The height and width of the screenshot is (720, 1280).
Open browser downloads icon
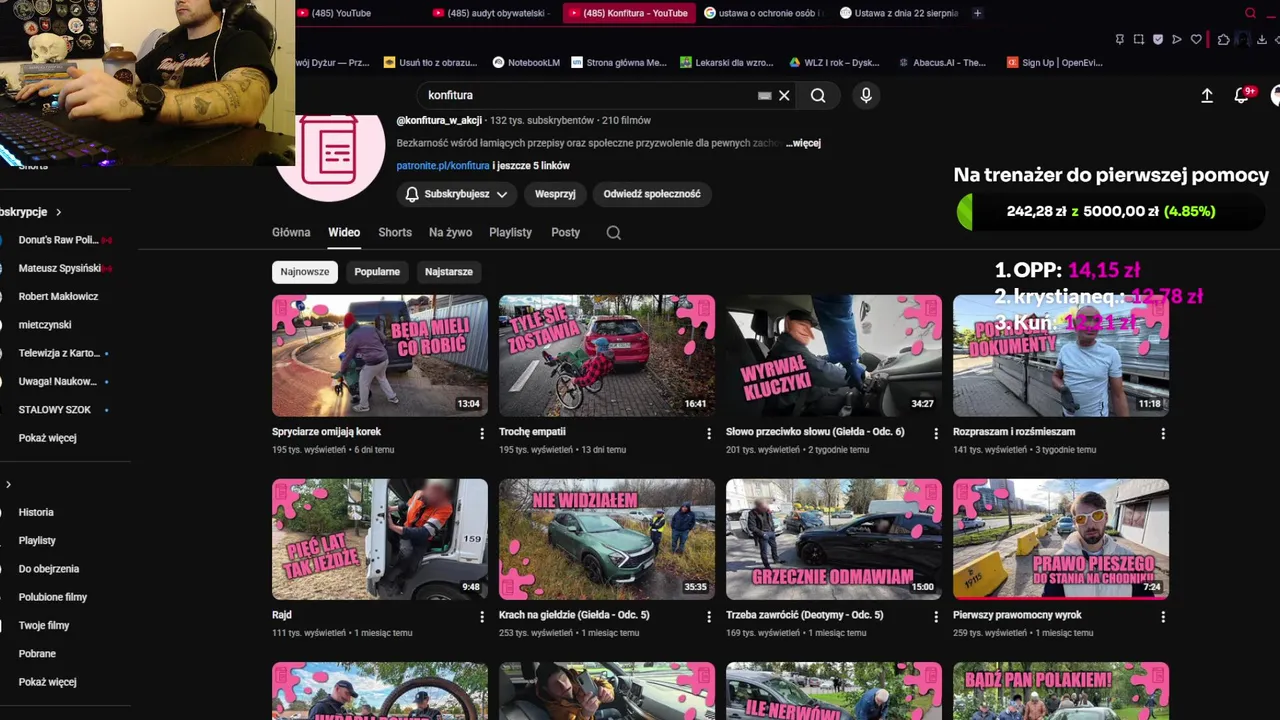(1262, 40)
